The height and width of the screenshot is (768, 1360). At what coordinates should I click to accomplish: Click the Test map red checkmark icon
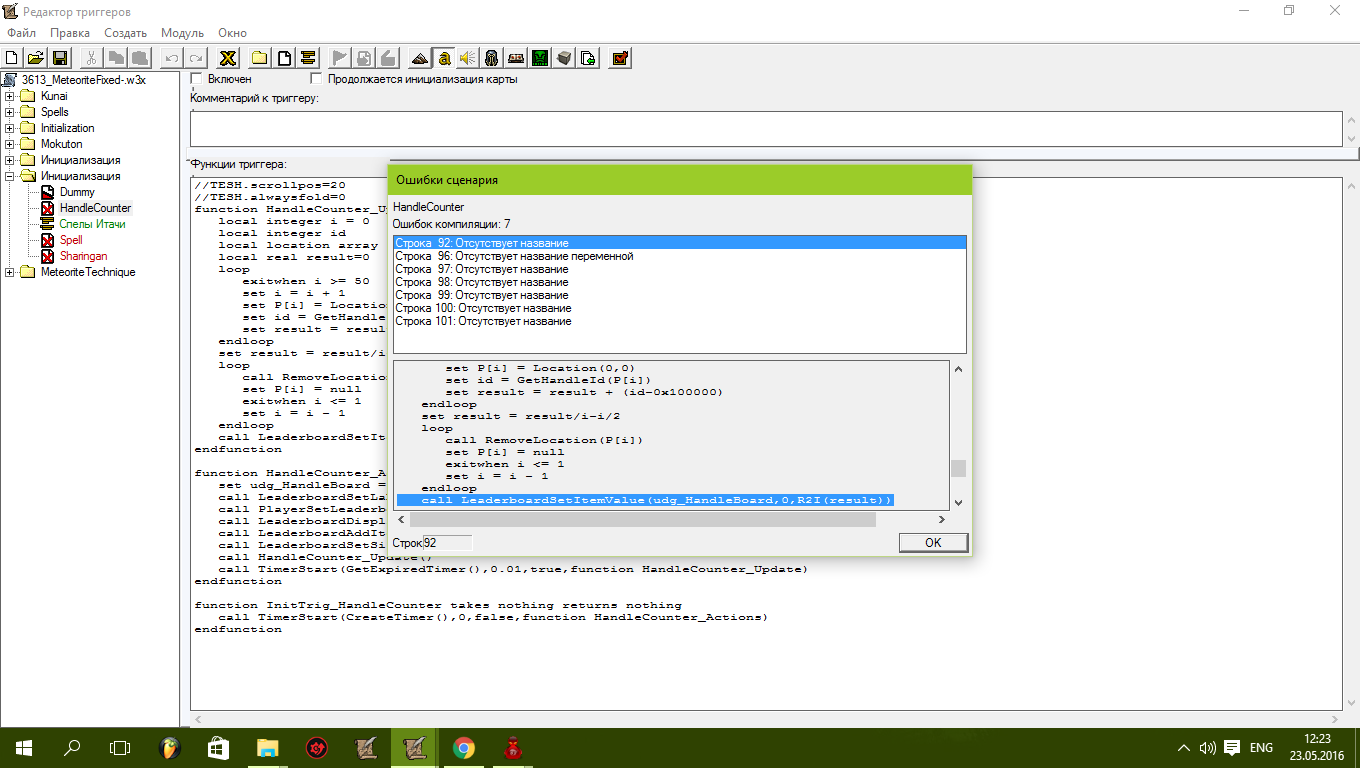[x=620, y=58]
